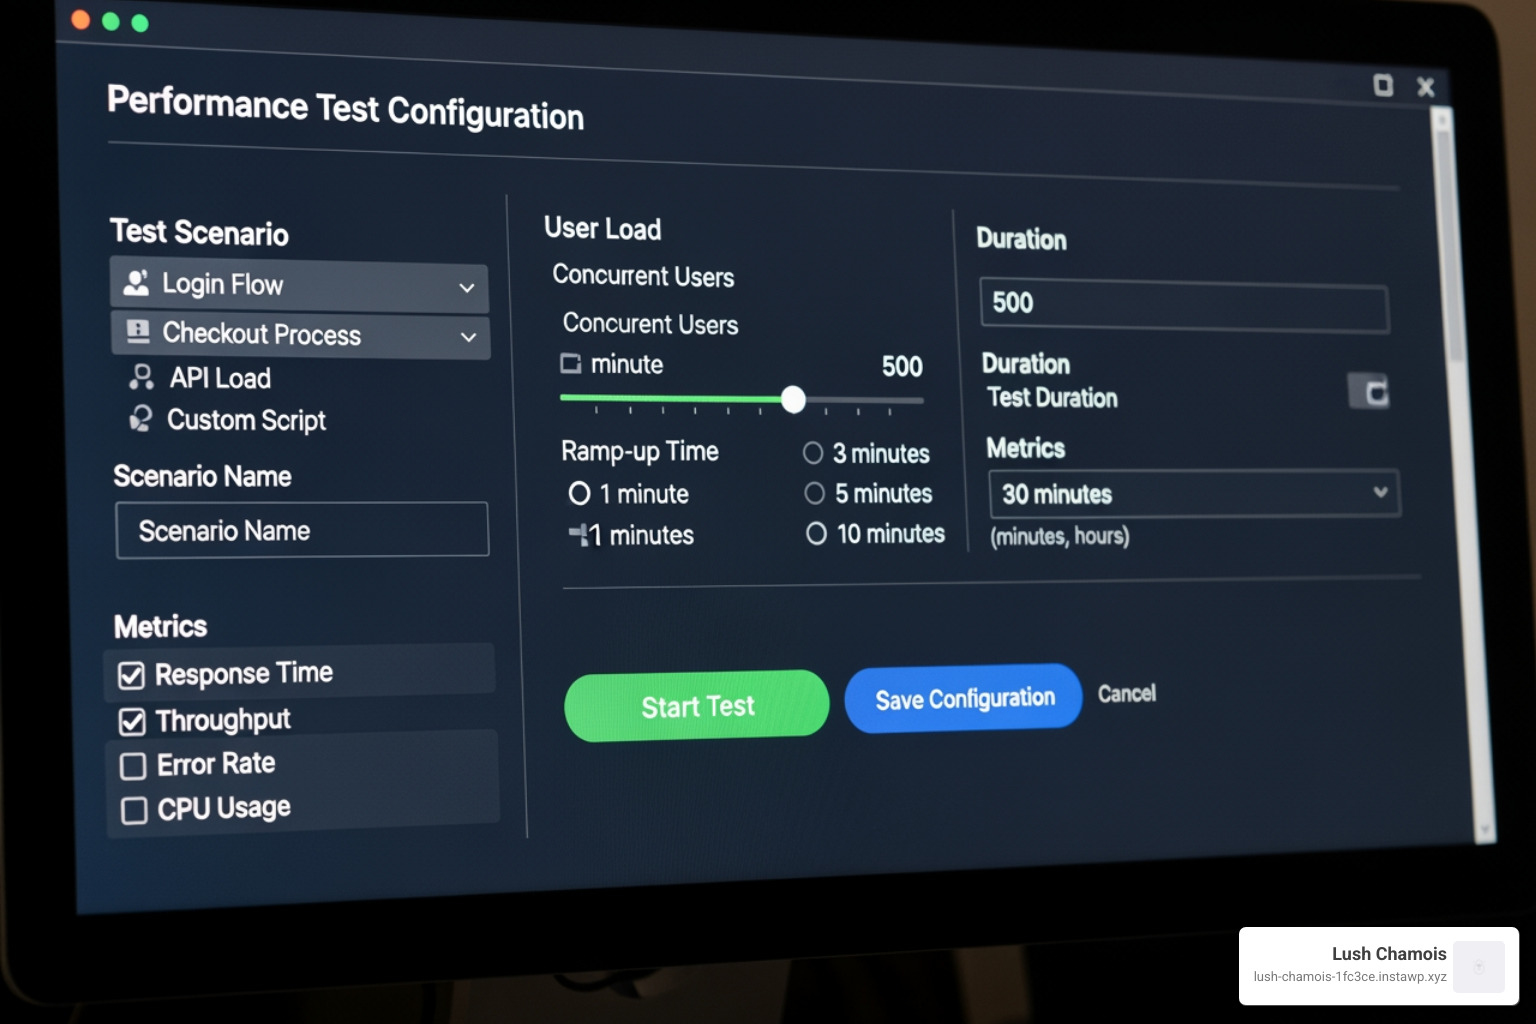Uncheck the Throughput metric checkbox
Screen dimensions: 1536x1024
132,722
